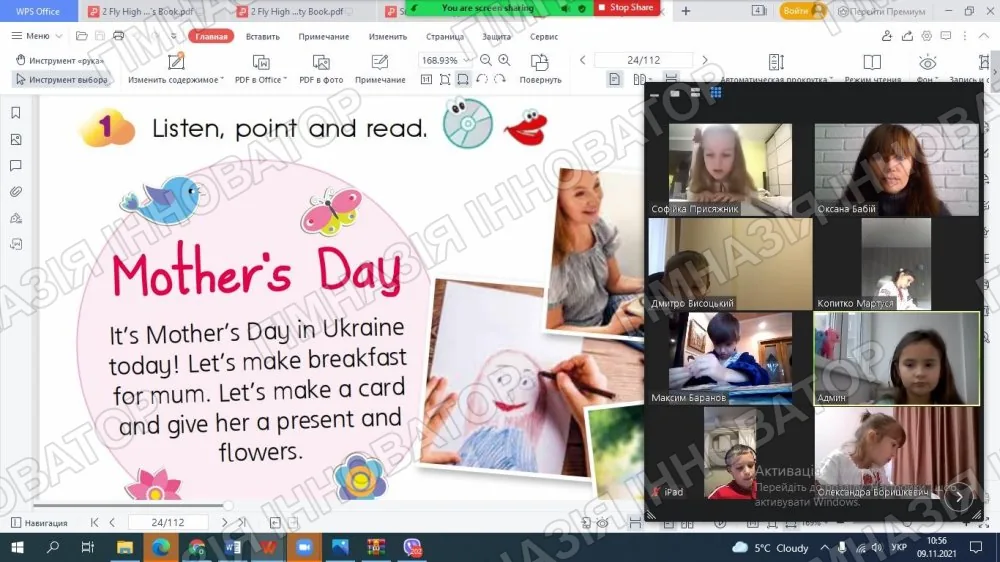Click the Режим чтения reading mode icon
This screenshot has width=1000, height=562.
(872, 63)
